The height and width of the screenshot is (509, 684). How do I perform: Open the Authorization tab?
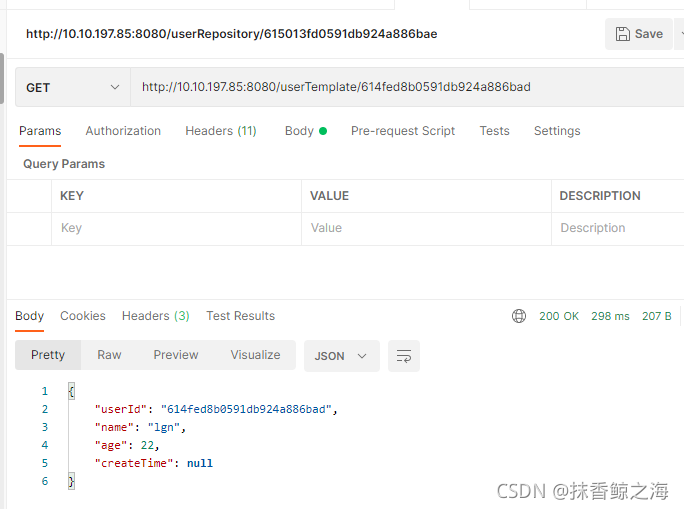point(123,131)
